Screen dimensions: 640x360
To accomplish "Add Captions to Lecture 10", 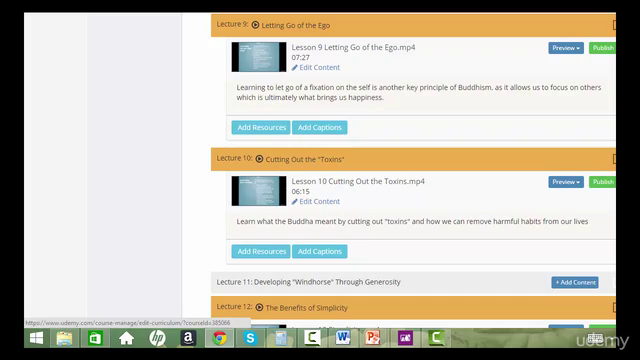I will (x=320, y=251).
